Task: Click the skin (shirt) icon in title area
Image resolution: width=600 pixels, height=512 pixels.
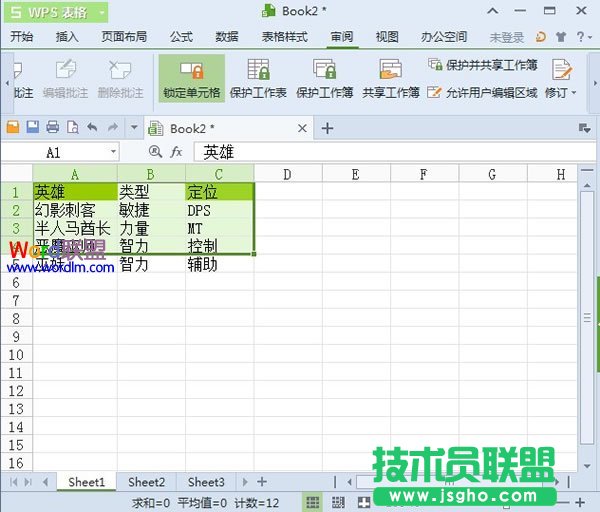Action: [x=561, y=37]
